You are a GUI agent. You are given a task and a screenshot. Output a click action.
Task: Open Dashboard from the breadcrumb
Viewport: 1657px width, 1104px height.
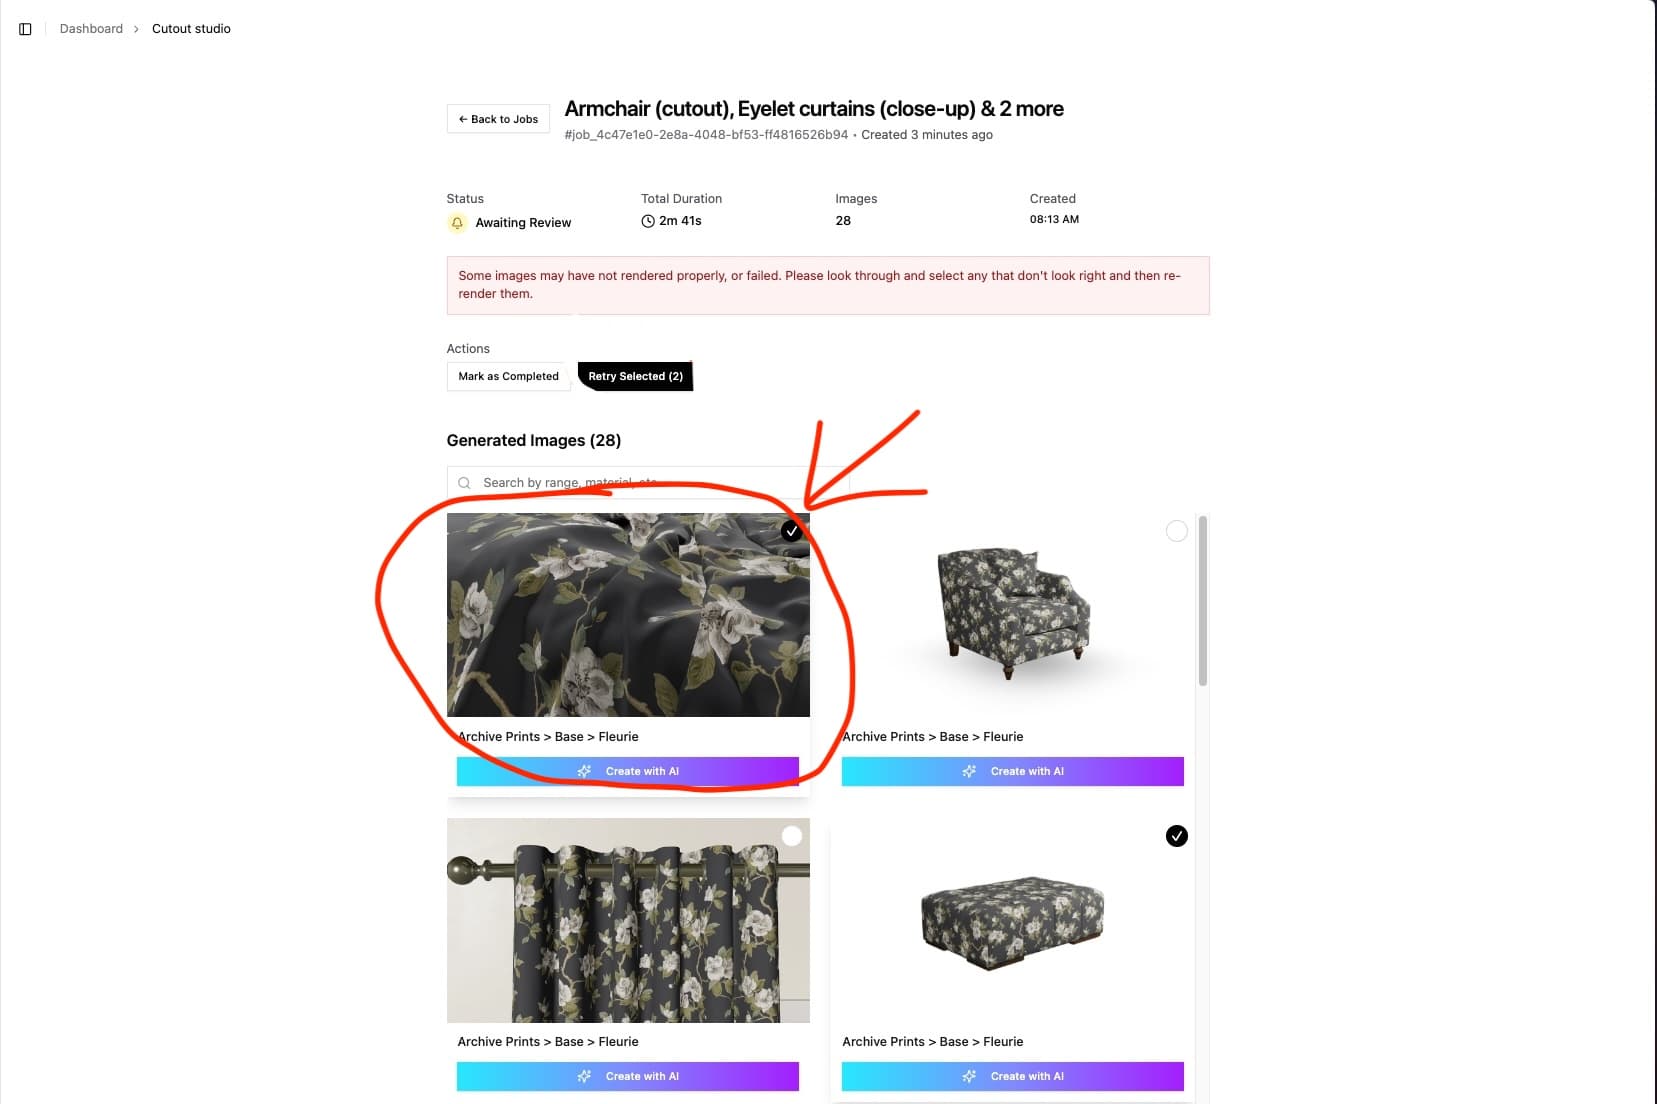tap(91, 29)
